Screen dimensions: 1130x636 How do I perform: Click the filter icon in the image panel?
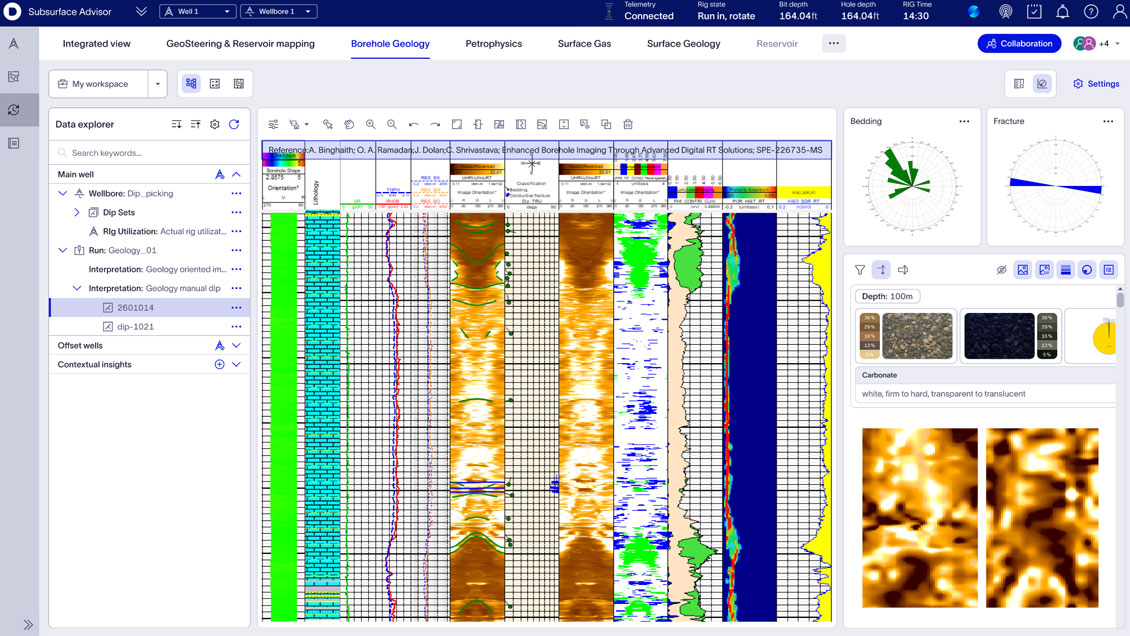click(x=859, y=269)
